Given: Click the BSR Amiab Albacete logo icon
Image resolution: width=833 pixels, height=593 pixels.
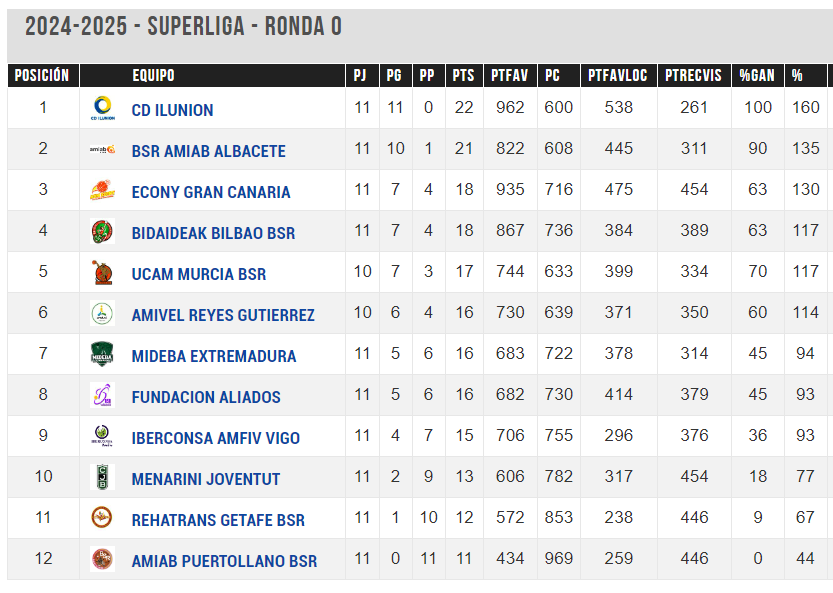Looking at the screenshot, I should pyautogui.click(x=103, y=149).
